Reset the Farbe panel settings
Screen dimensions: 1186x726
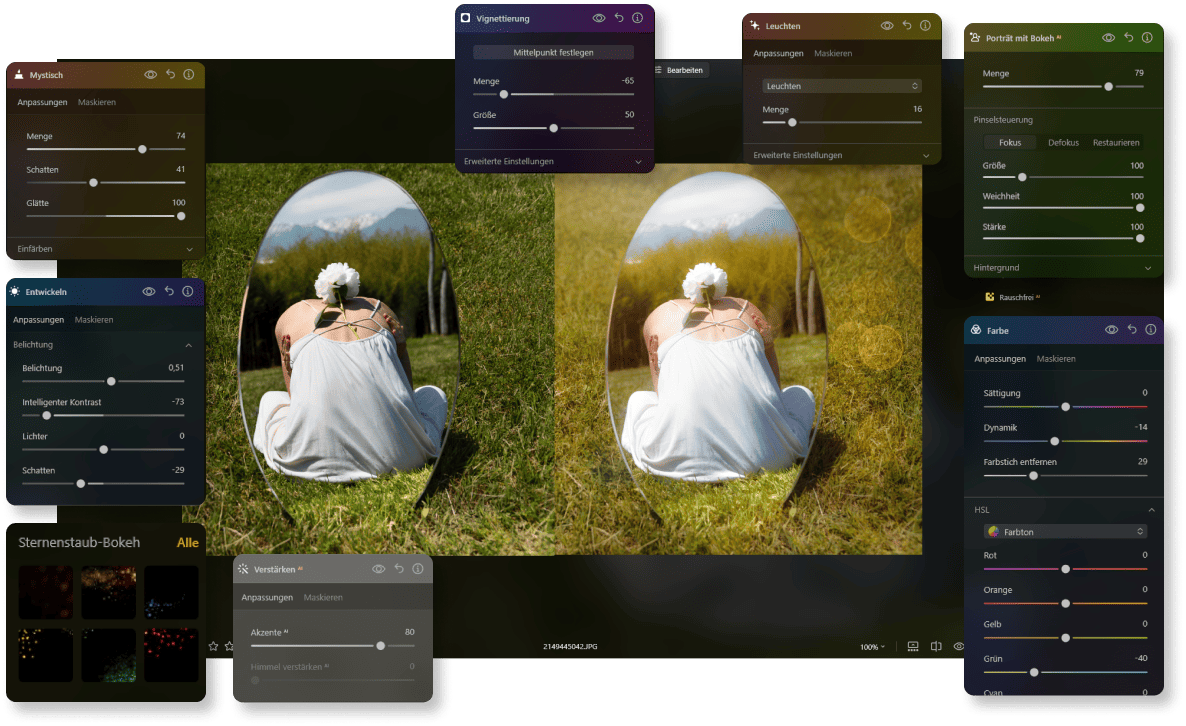pyautogui.click(x=1132, y=330)
